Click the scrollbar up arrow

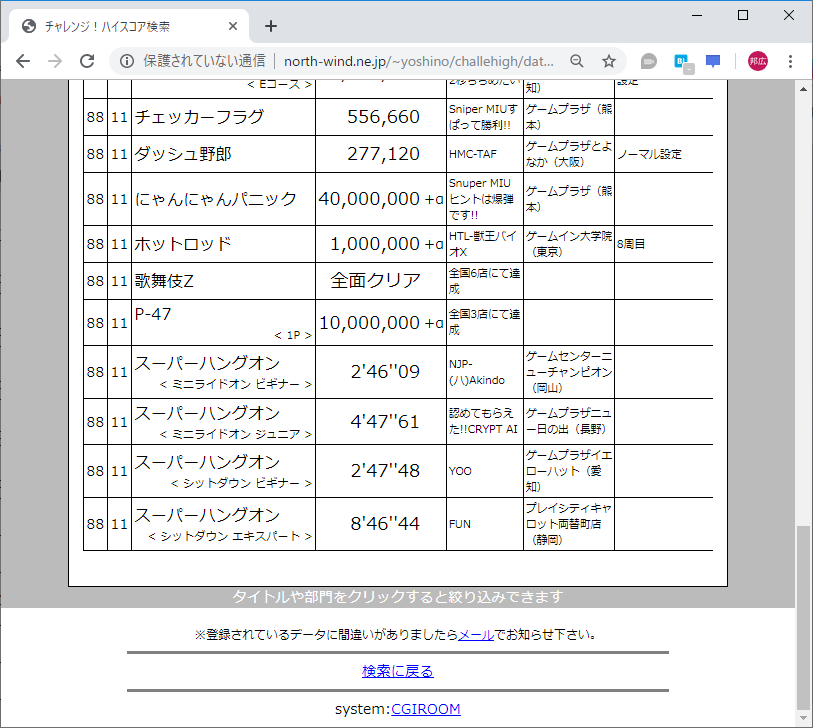[804, 87]
